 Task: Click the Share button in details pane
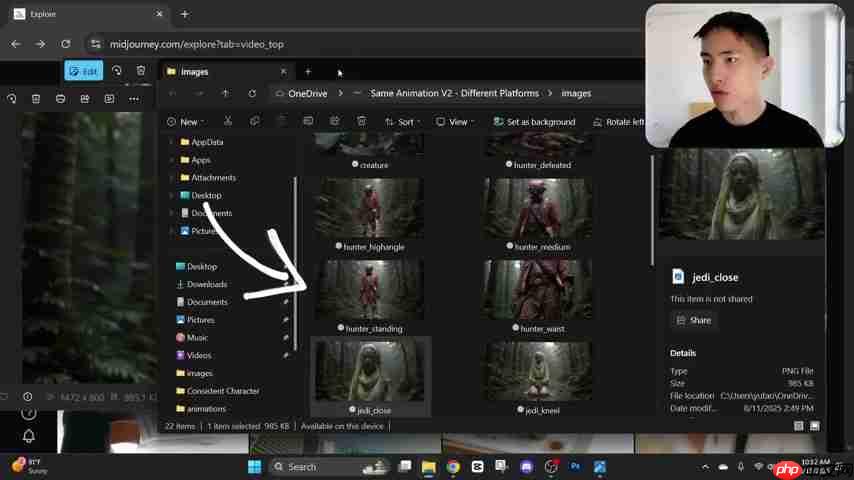point(693,320)
